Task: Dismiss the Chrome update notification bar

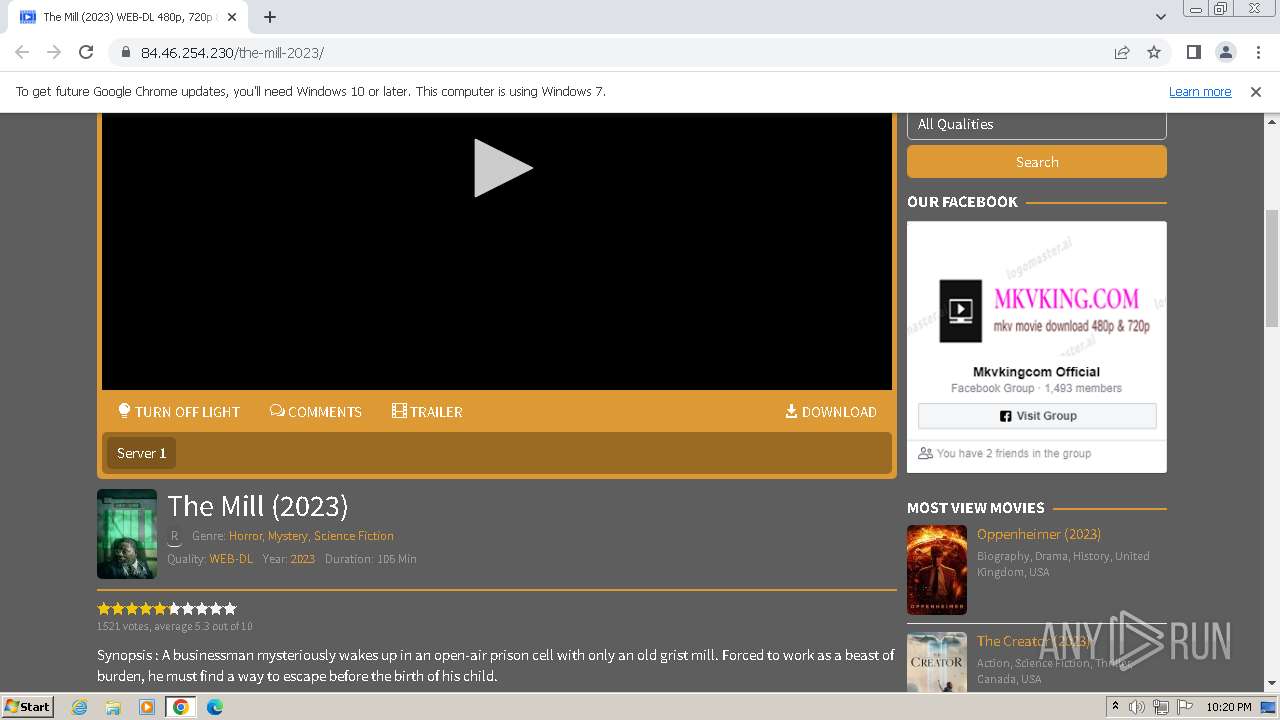Action: point(1256,91)
